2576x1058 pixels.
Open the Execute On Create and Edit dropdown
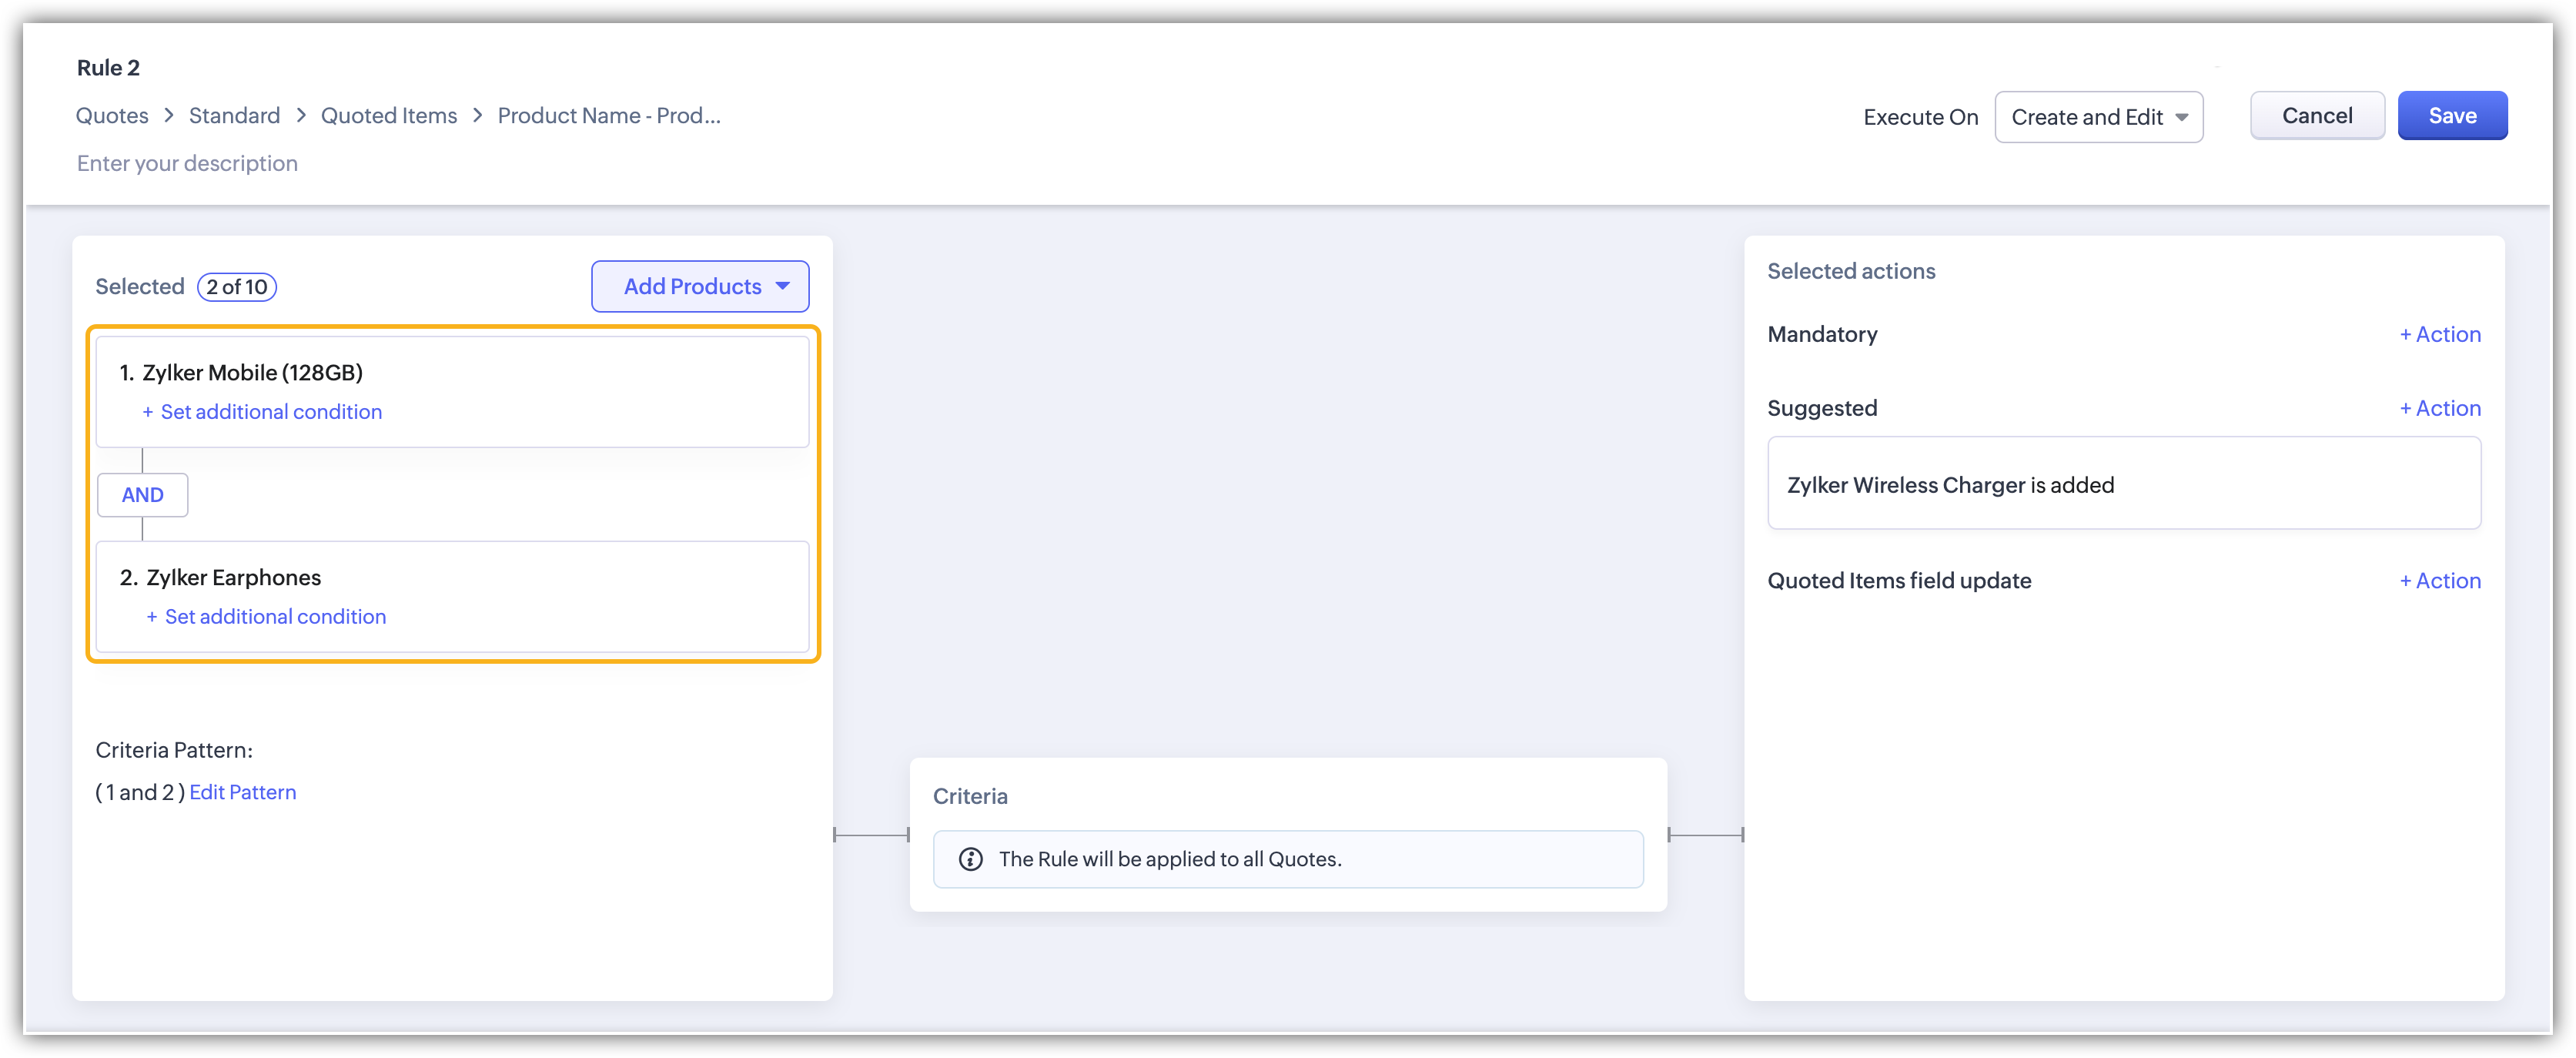coord(2098,117)
